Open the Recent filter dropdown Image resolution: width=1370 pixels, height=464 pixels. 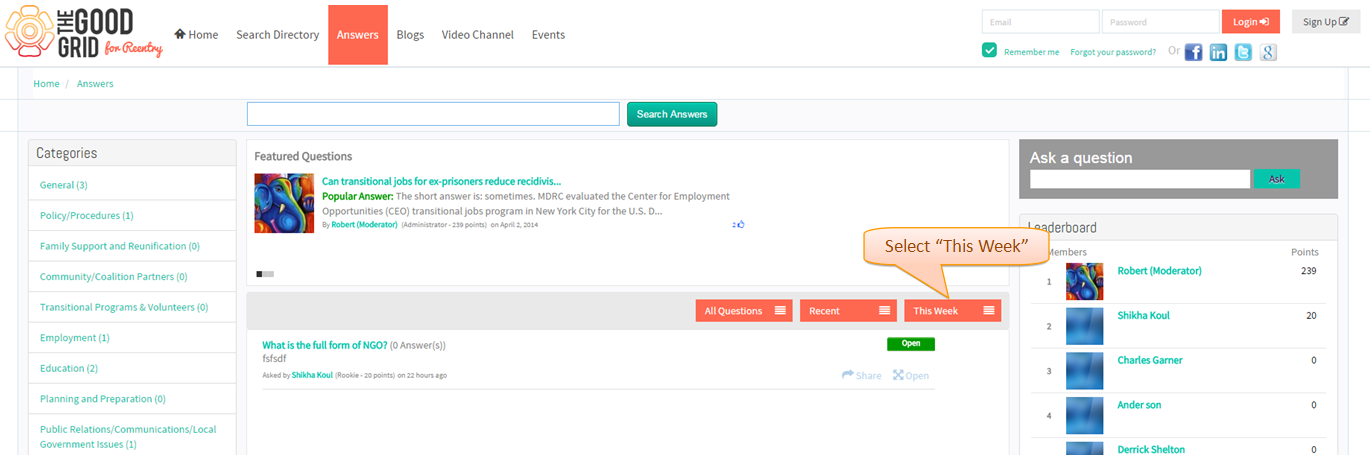click(x=848, y=311)
